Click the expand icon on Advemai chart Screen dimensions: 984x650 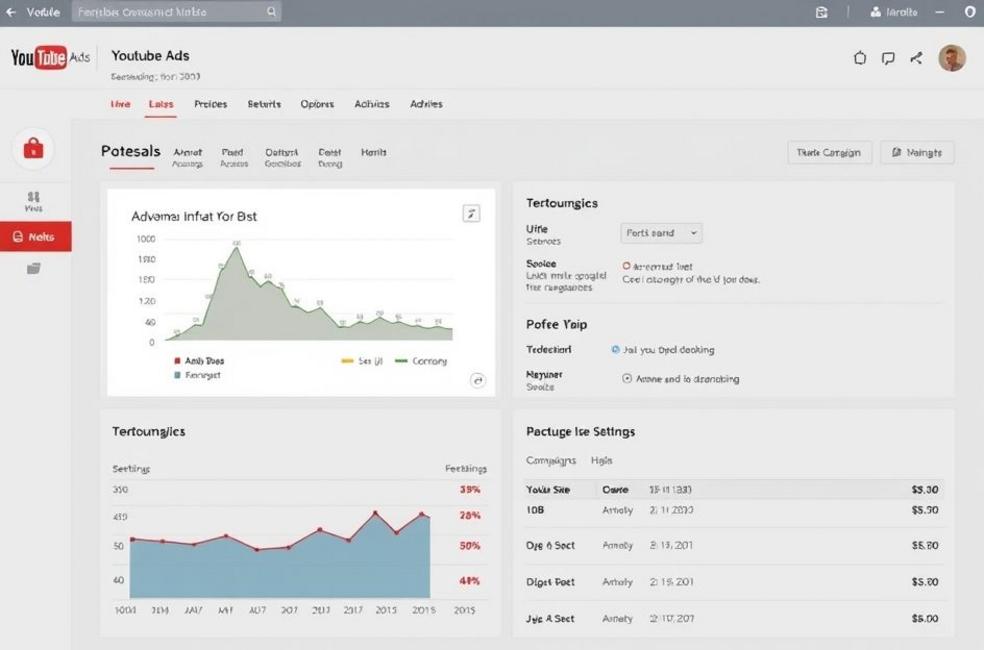472,213
